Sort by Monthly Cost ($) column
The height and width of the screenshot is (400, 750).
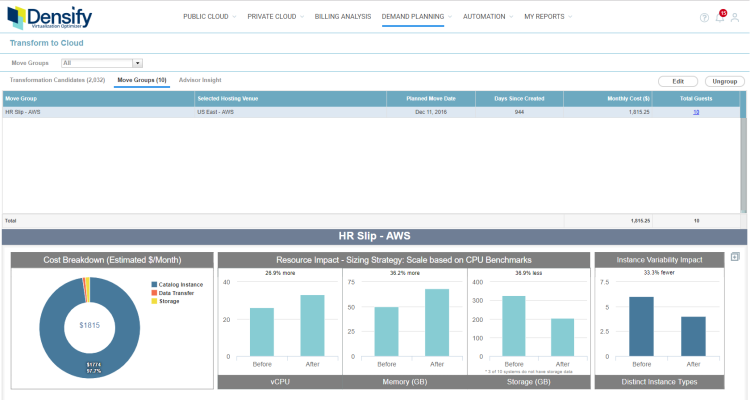pyautogui.click(x=608, y=99)
